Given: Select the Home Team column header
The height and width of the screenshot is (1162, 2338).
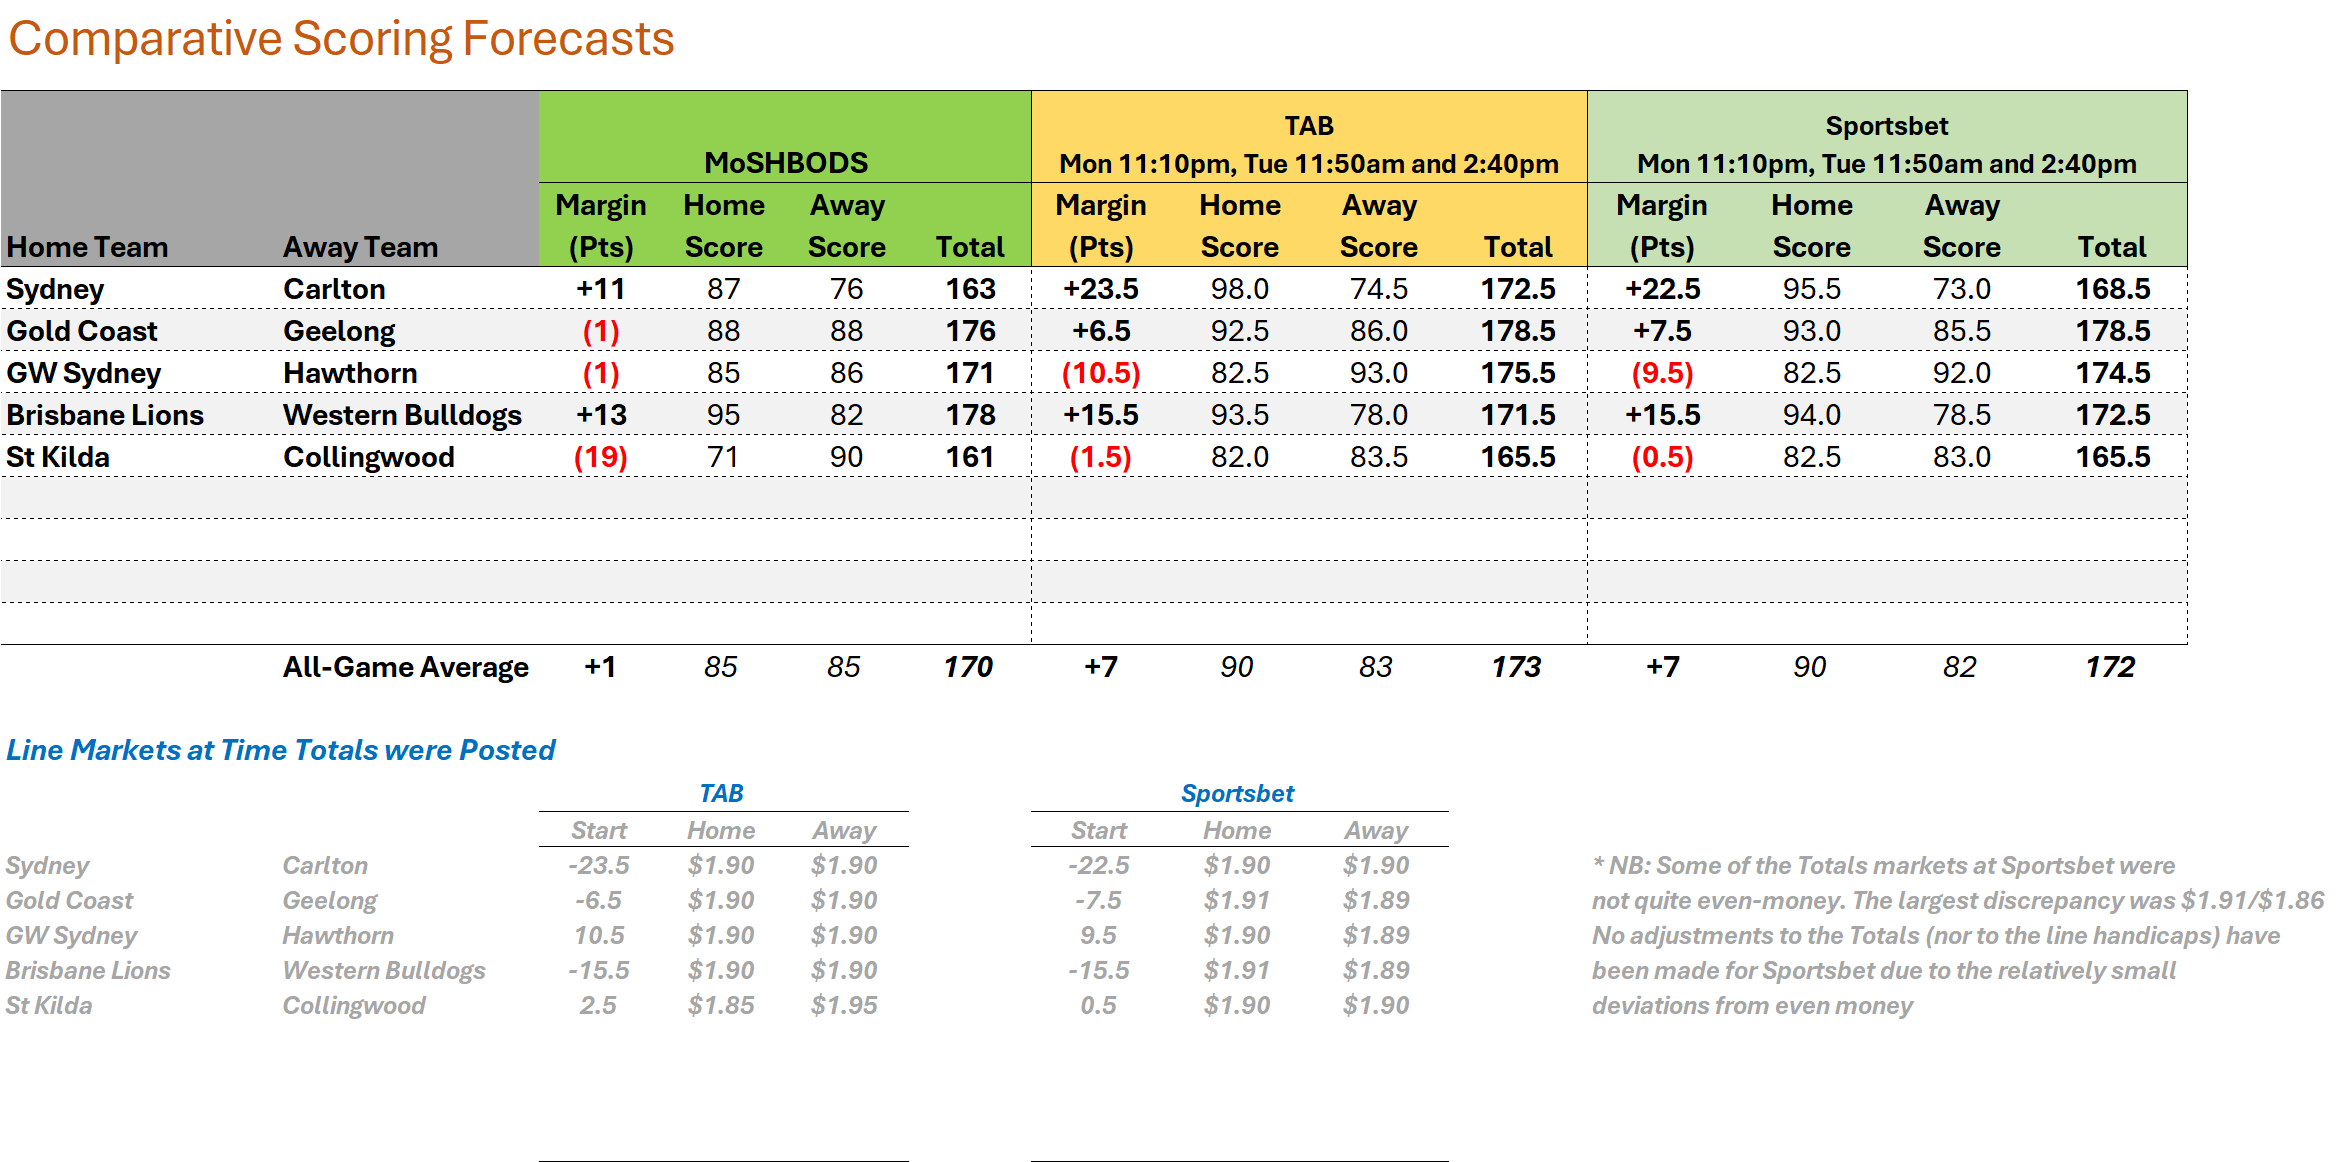Looking at the screenshot, I should coord(87,247).
